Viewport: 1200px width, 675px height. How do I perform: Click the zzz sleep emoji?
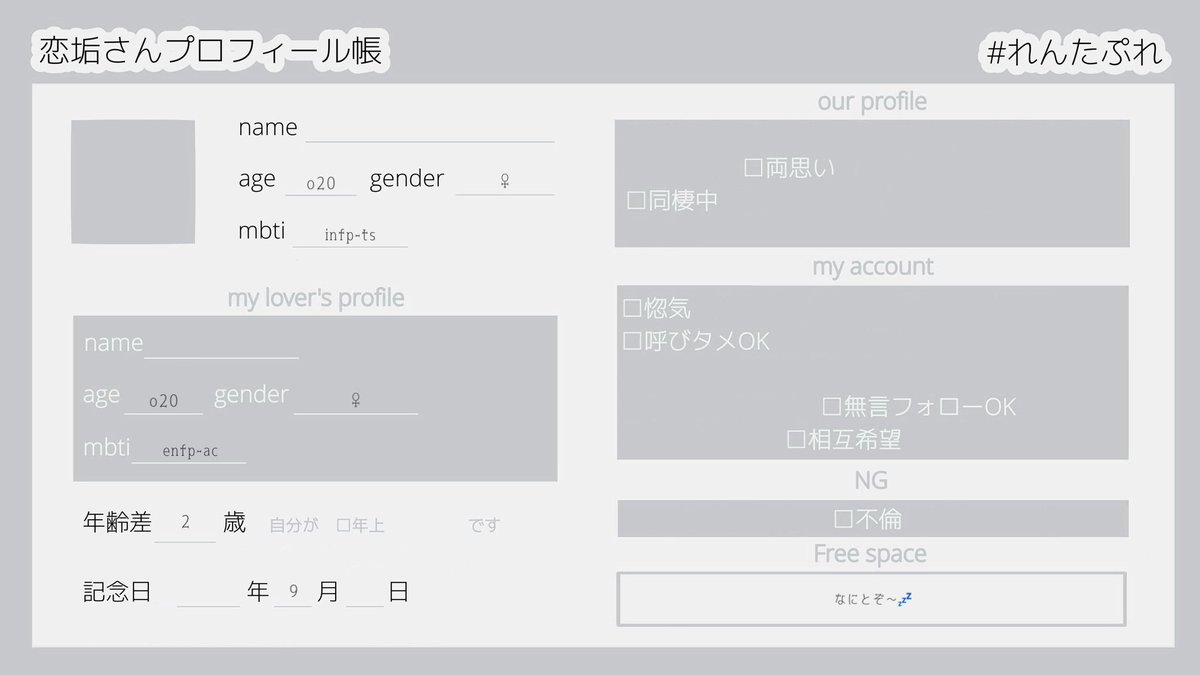point(904,599)
